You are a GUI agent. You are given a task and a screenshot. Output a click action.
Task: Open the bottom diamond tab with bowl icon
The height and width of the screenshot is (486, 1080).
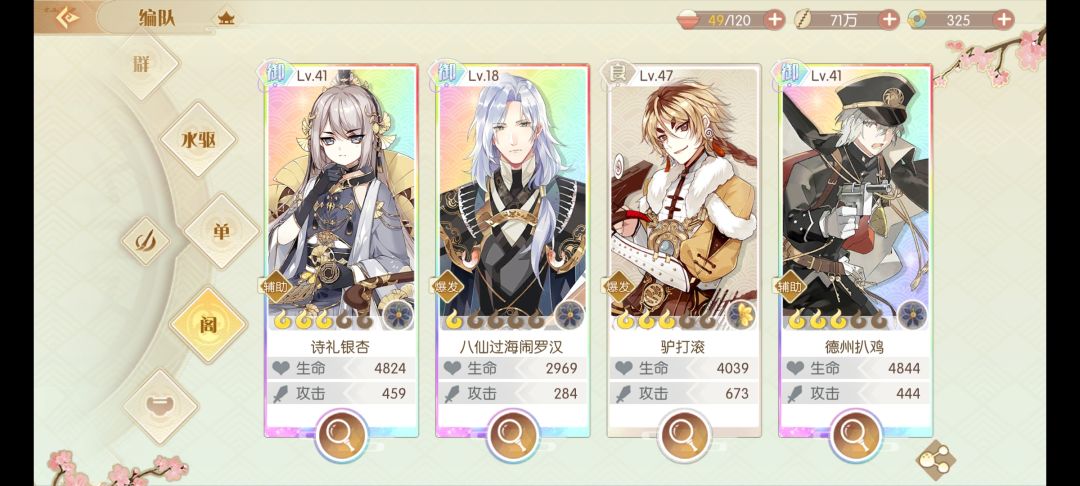click(x=160, y=406)
